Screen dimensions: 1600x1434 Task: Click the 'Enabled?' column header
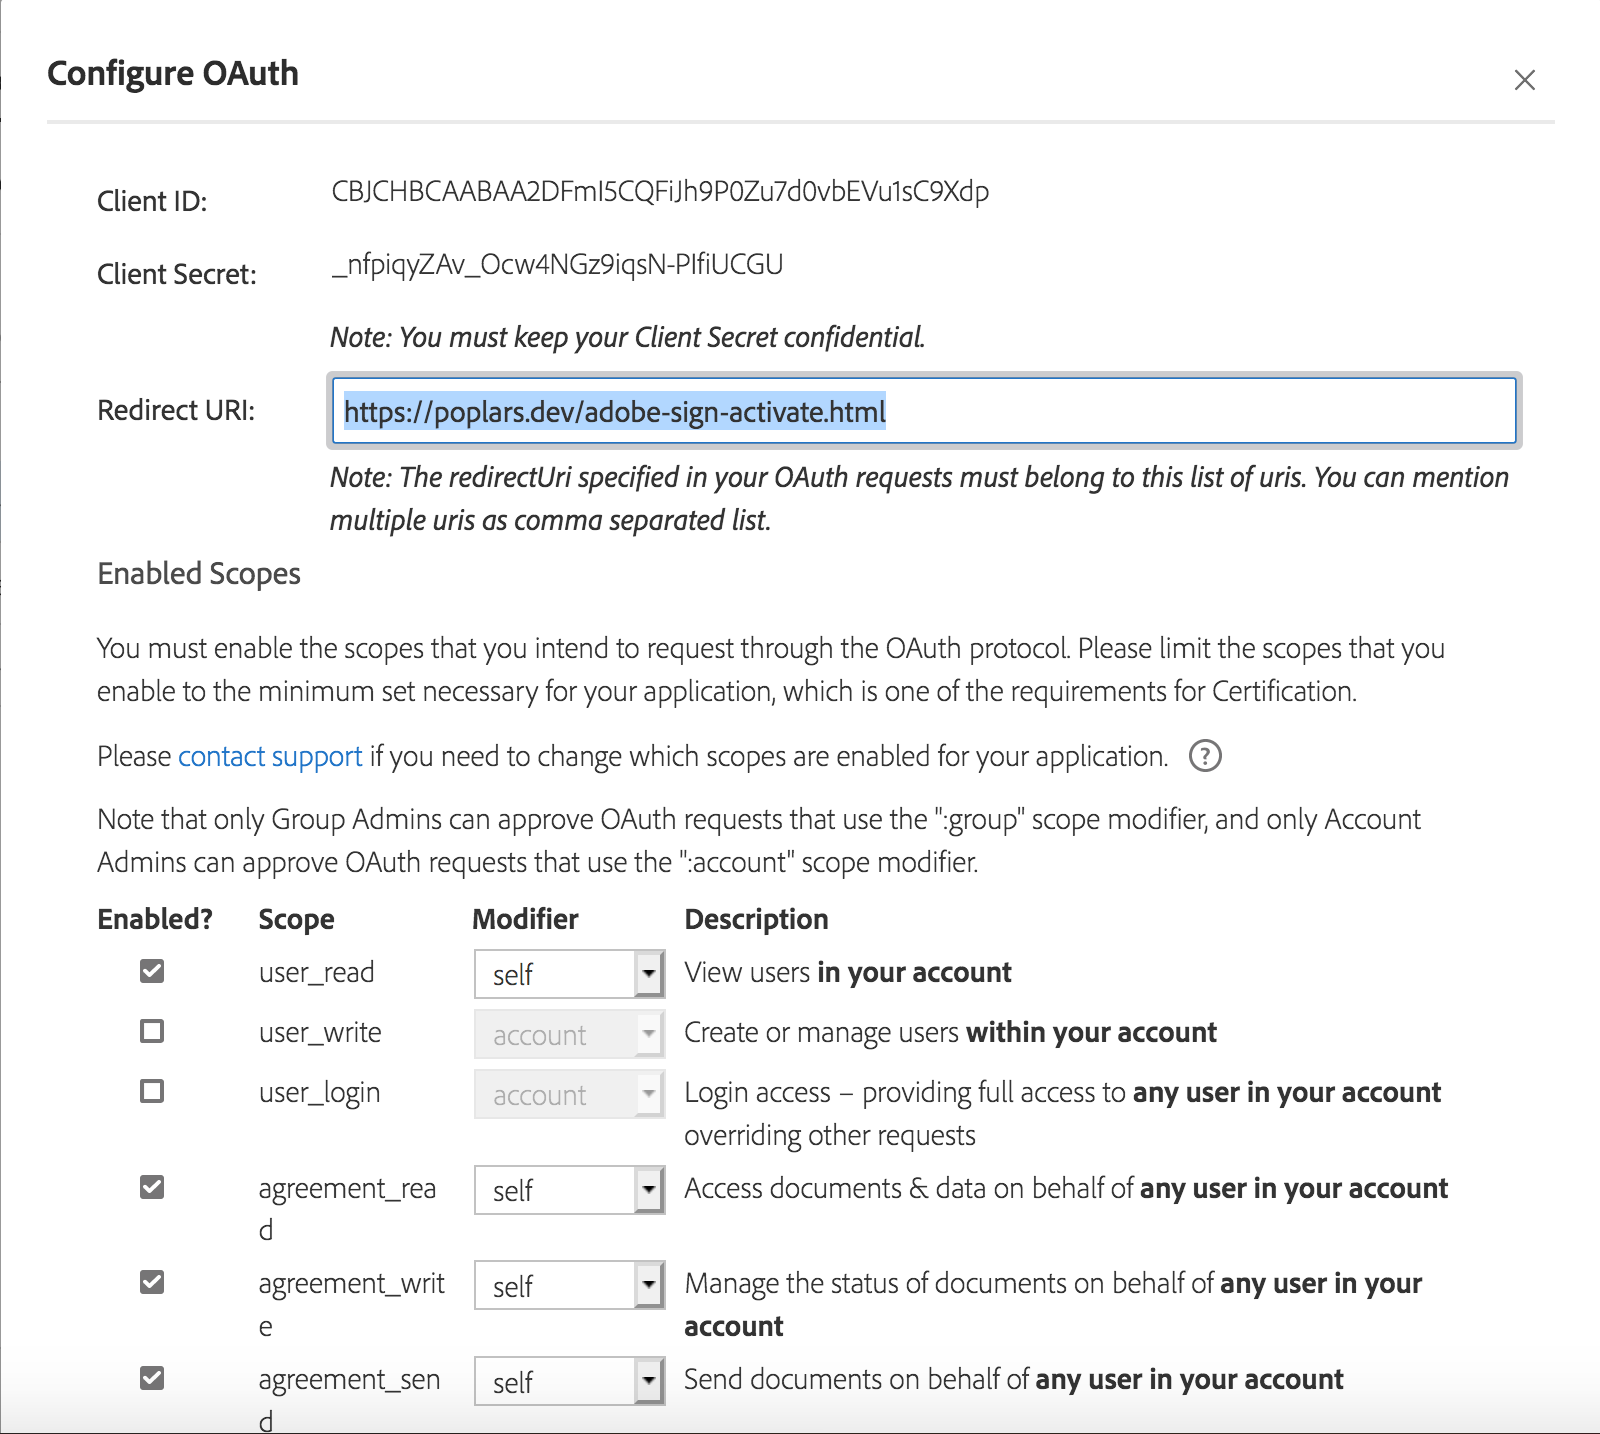(155, 919)
